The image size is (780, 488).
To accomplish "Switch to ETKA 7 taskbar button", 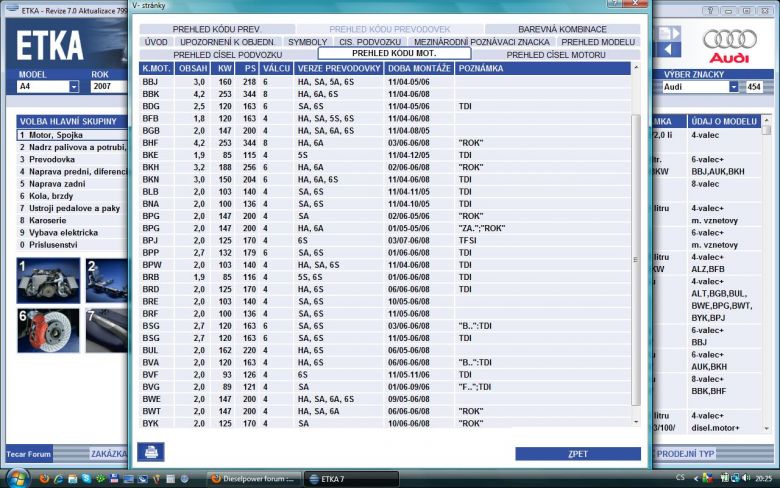I will (351, 479).
